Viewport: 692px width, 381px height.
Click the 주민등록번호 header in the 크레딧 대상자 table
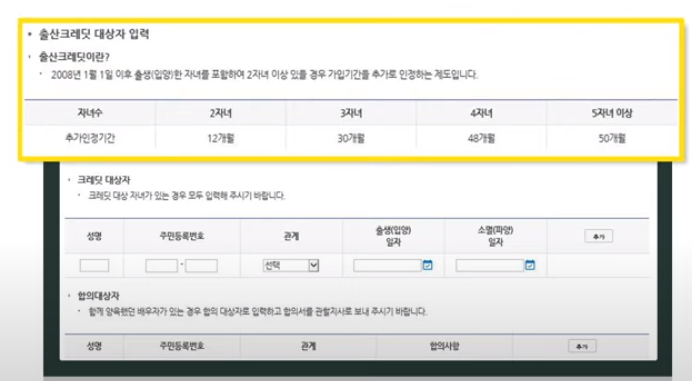click(182, 236)
